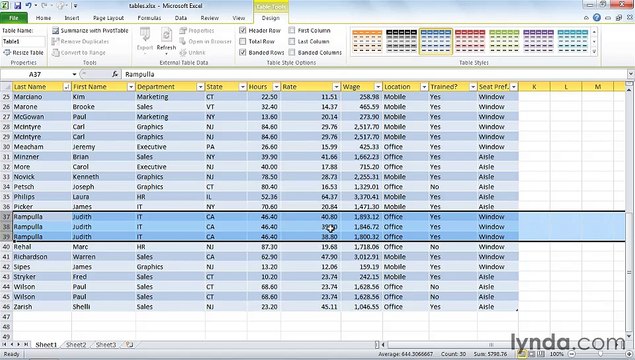Screen dimensions: 635x360
Task: Click the insert function fx icon
Action: (x=115, y=74)
